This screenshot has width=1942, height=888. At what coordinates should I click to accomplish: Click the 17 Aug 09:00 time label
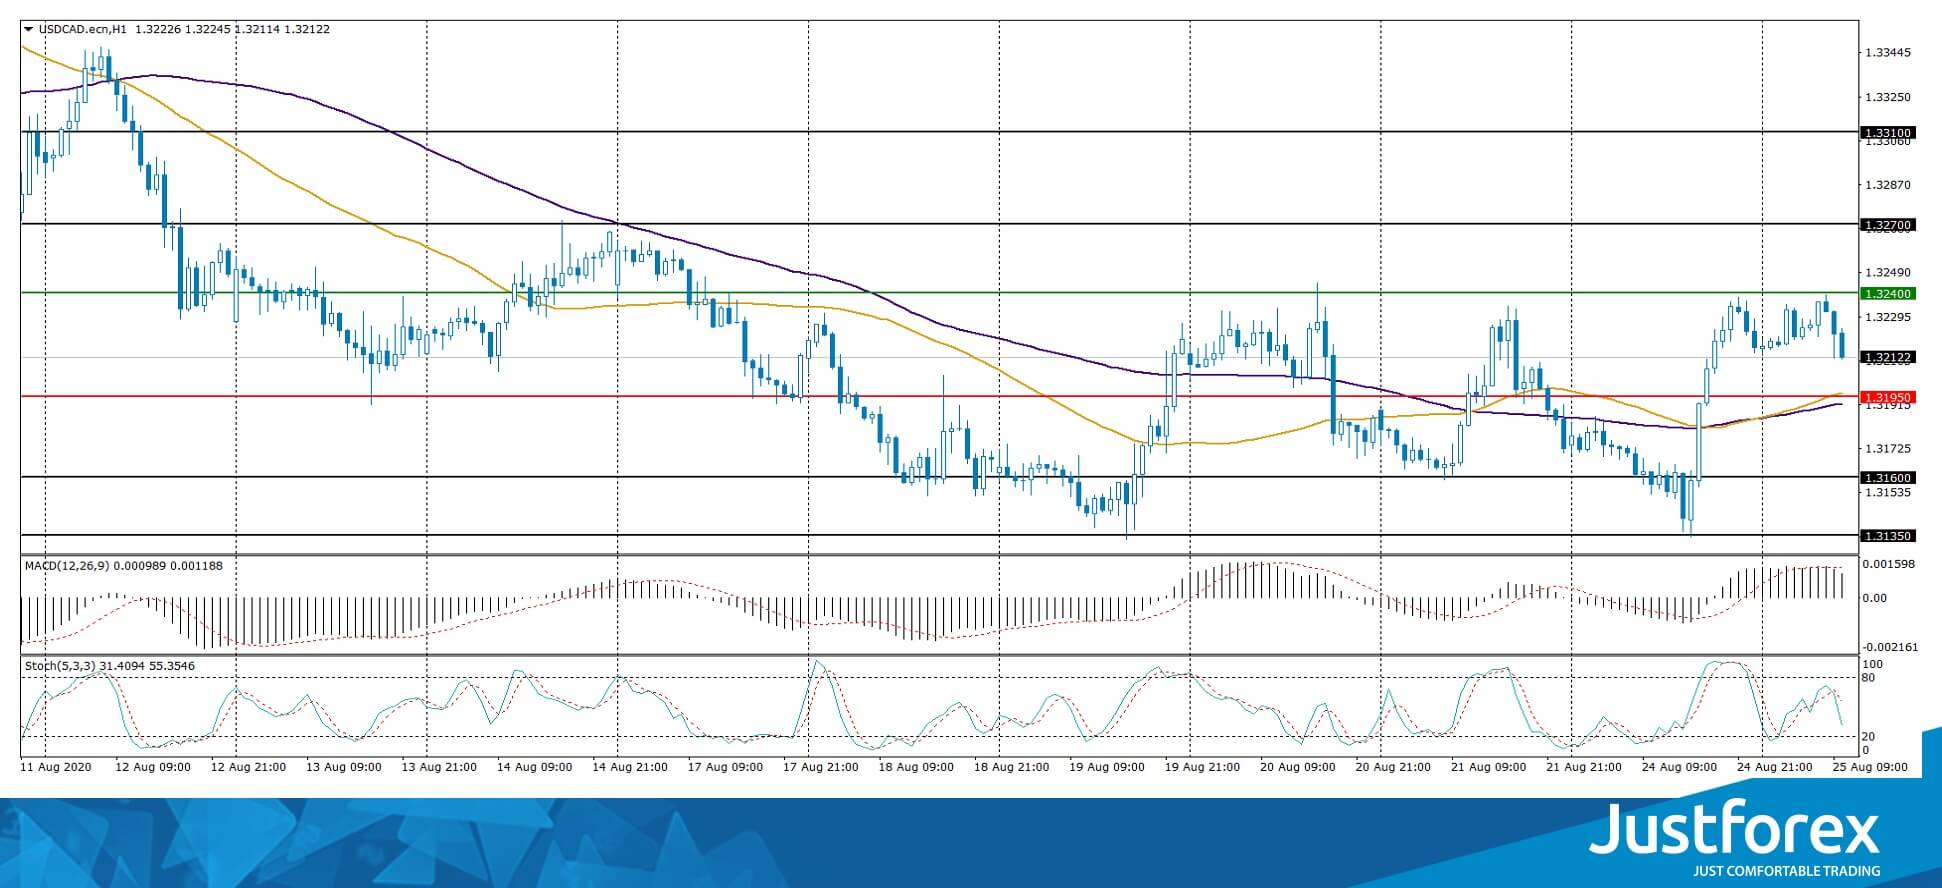(726, 767)
